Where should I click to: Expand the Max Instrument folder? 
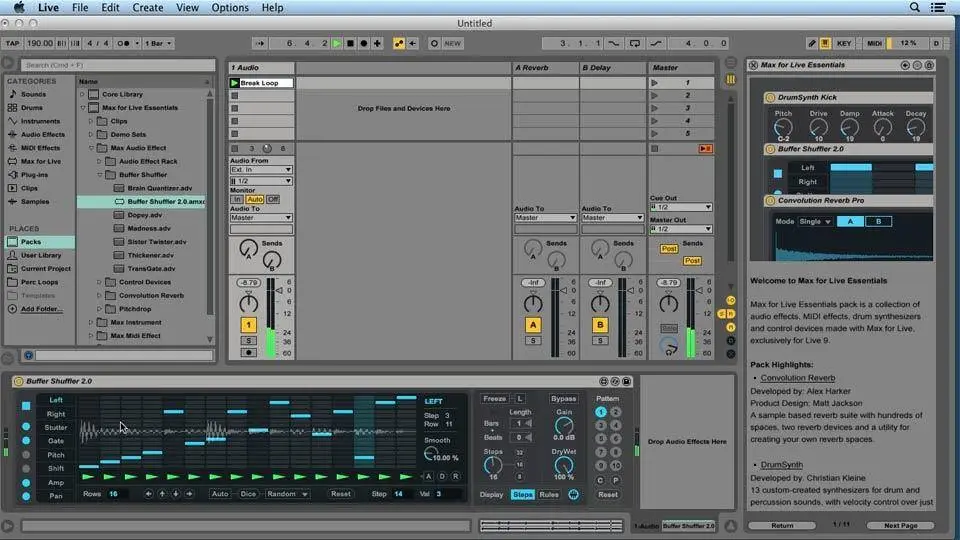click(x=91, y=323)
